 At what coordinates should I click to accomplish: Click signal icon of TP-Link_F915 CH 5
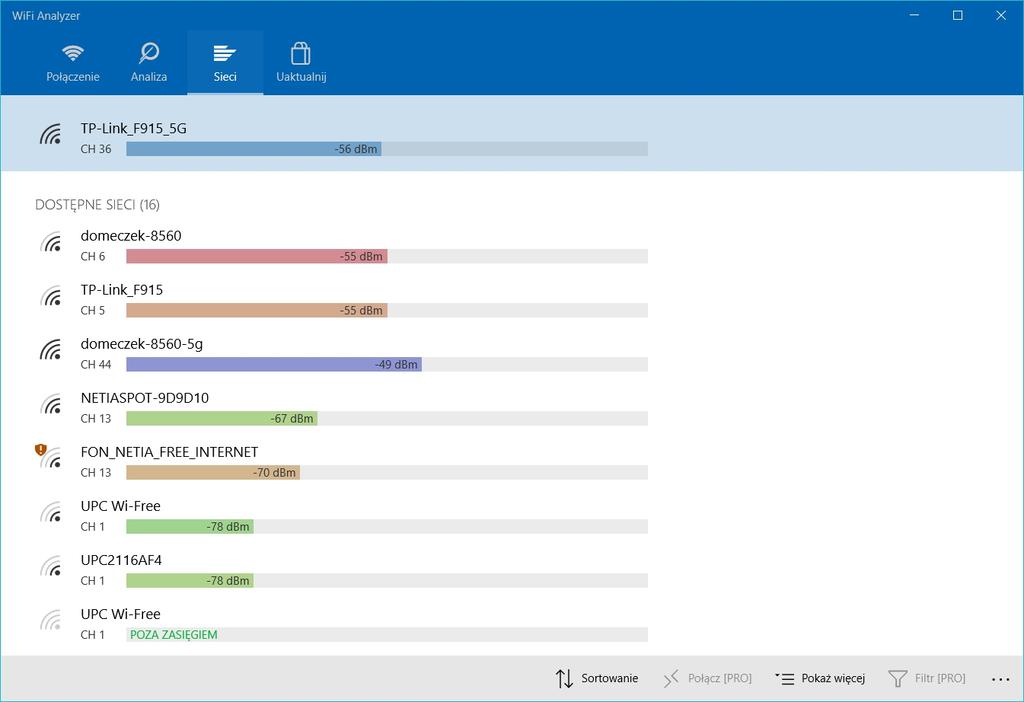50,296
